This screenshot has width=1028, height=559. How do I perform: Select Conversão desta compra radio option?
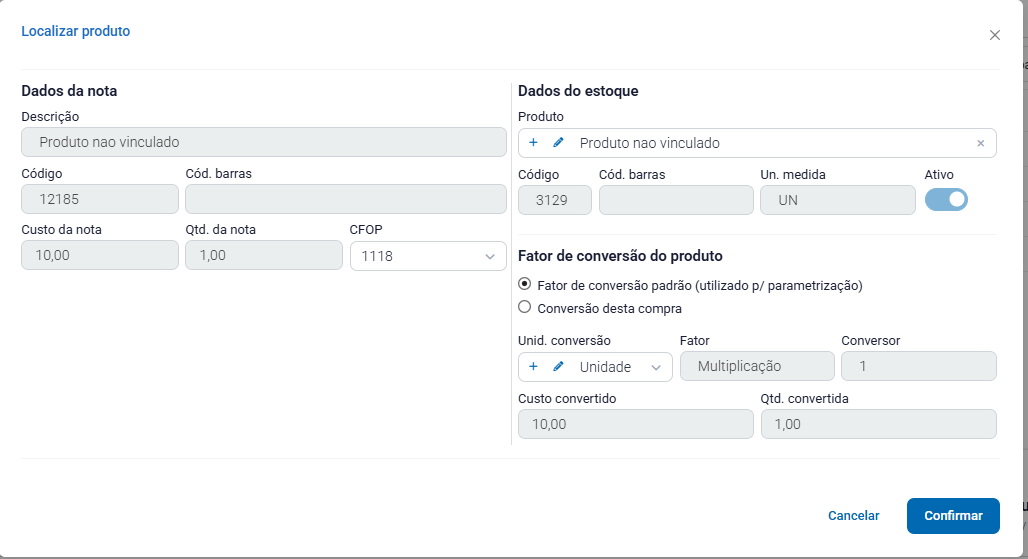point(525,308)
